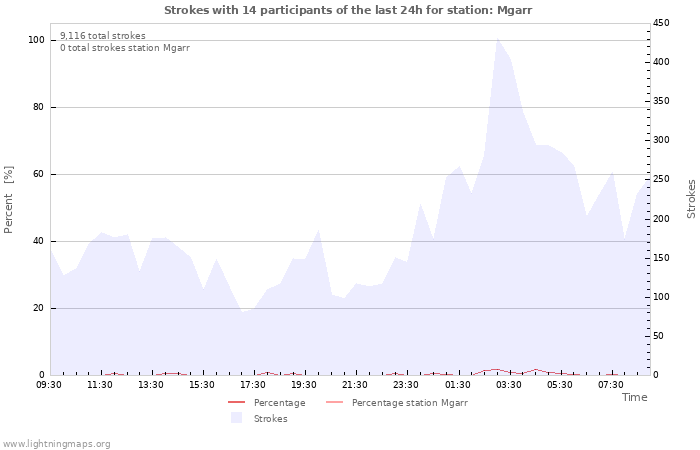Click the 03:30 time axis tick label
Screen dimensions: 700x450
pyautogui.click(x=508, y=385)
